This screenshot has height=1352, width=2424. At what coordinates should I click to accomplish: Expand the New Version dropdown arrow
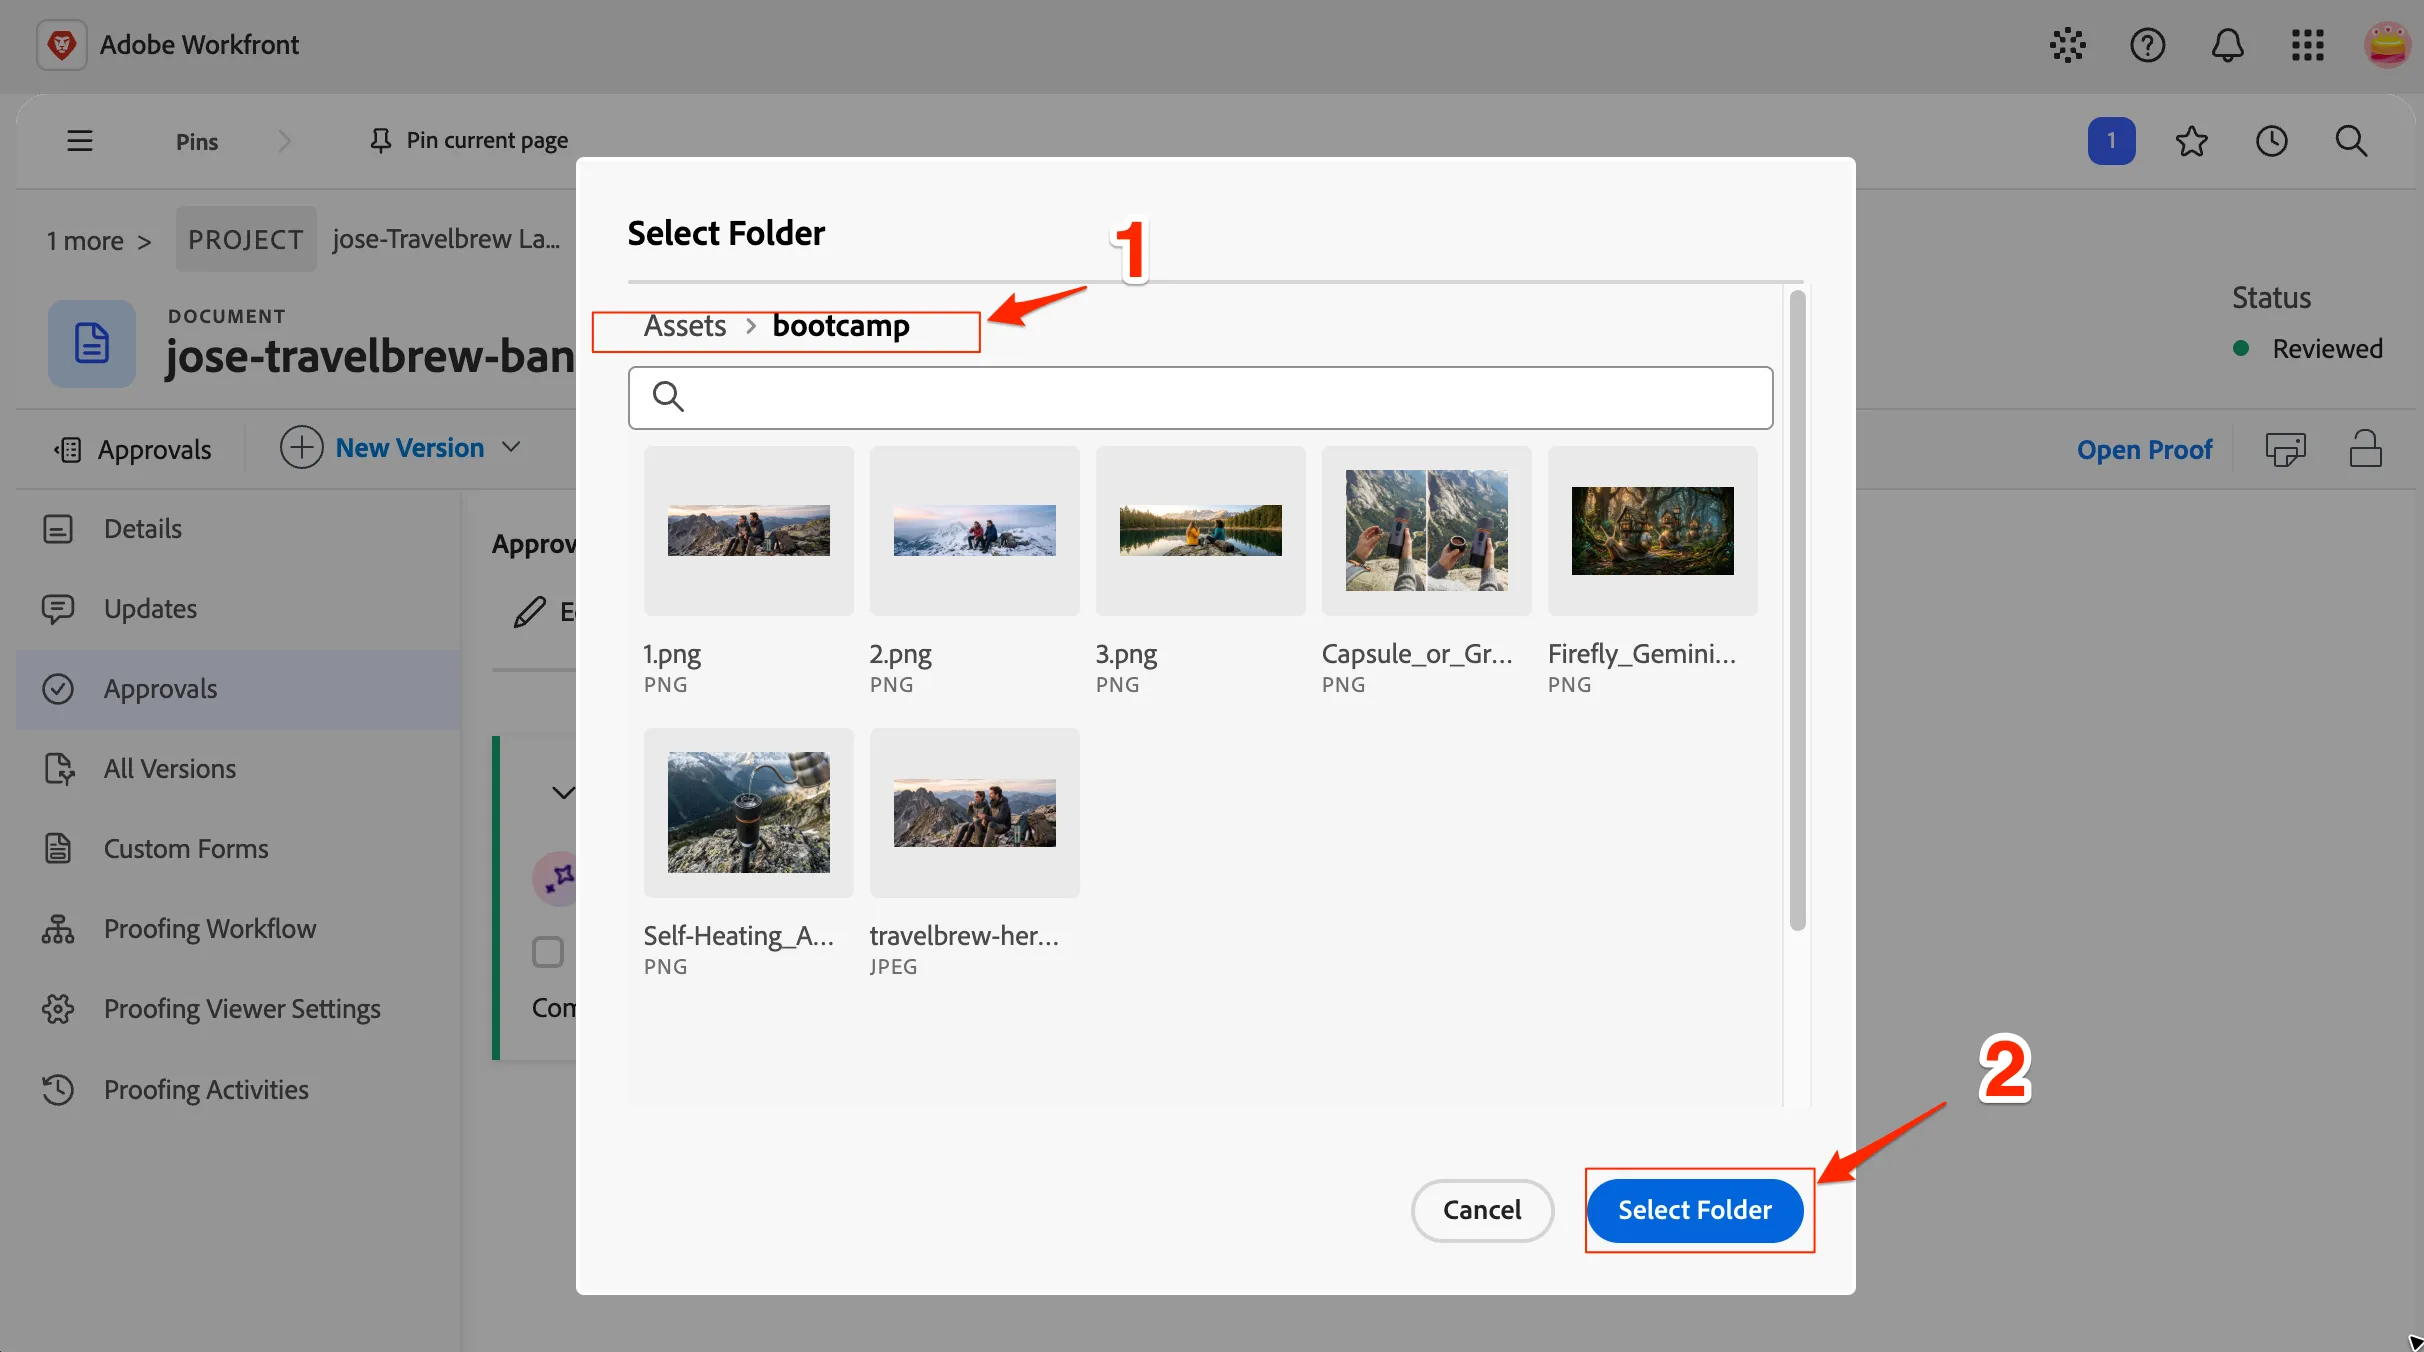pos(511,447)
